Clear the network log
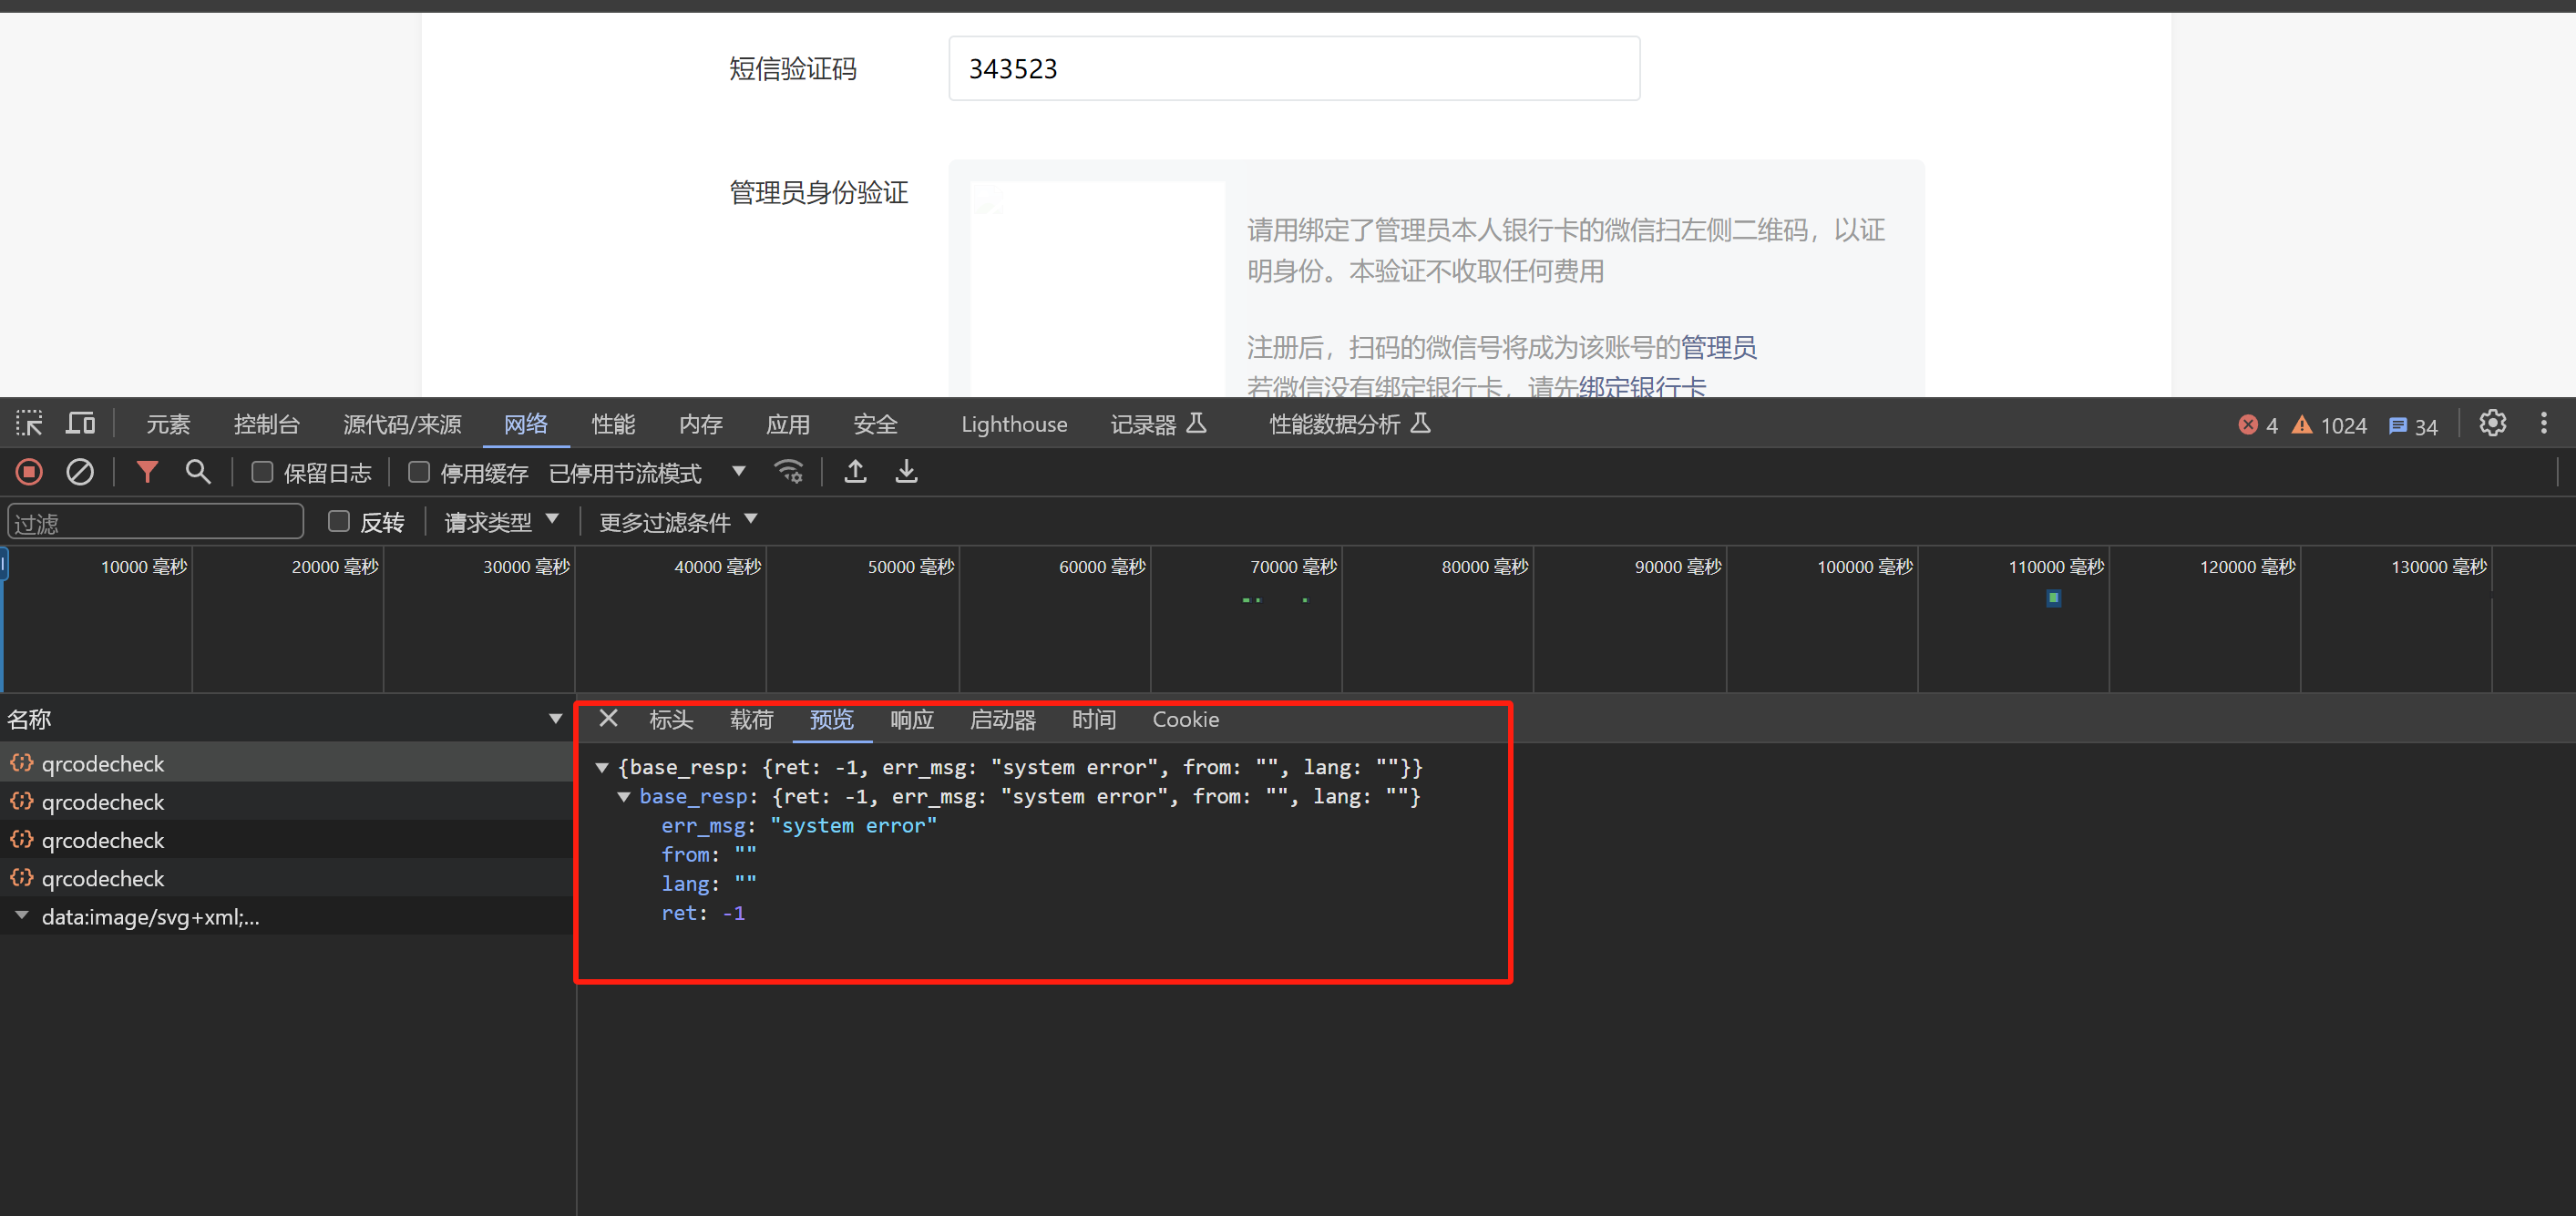The height and width of the screenshot is (1216, 2576). coord(80,472)
